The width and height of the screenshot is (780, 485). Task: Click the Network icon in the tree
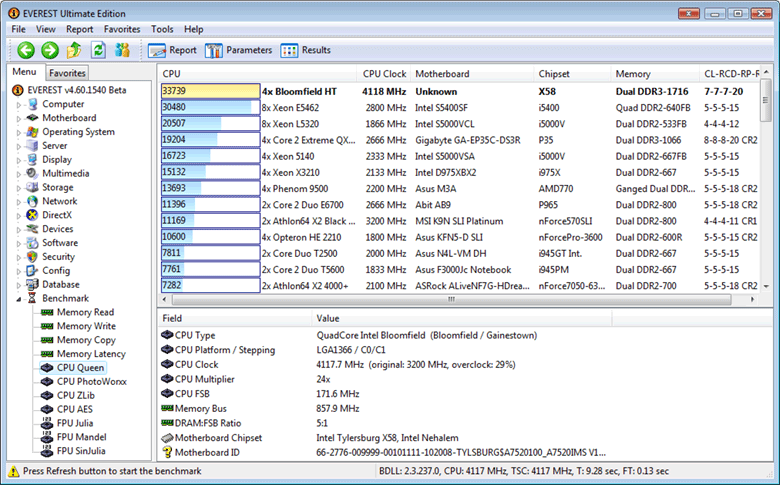pos(33,201)
